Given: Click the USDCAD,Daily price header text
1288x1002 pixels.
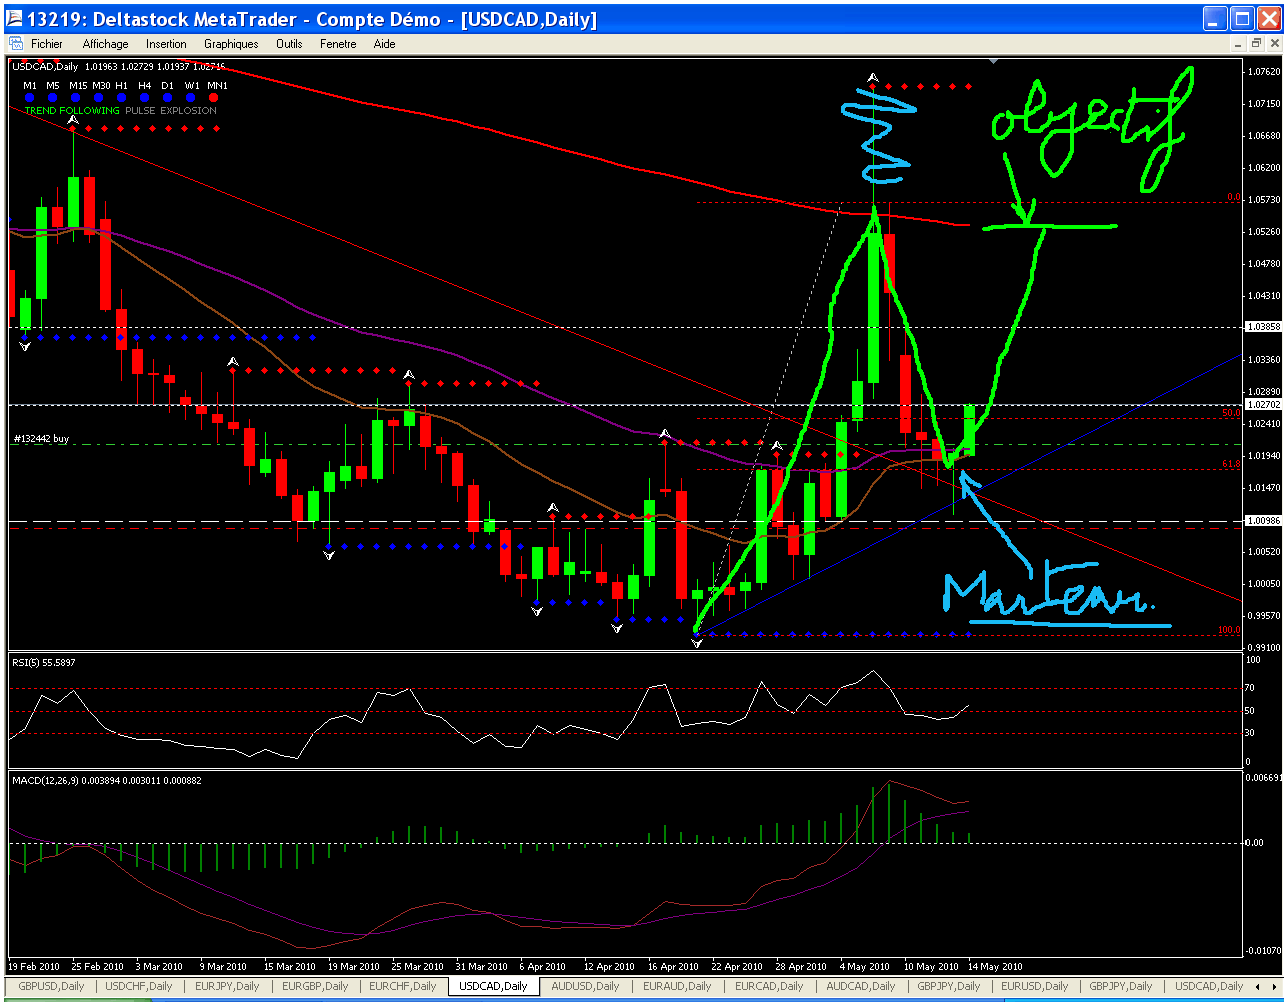Looking at the screenshot, I should 119,67.
